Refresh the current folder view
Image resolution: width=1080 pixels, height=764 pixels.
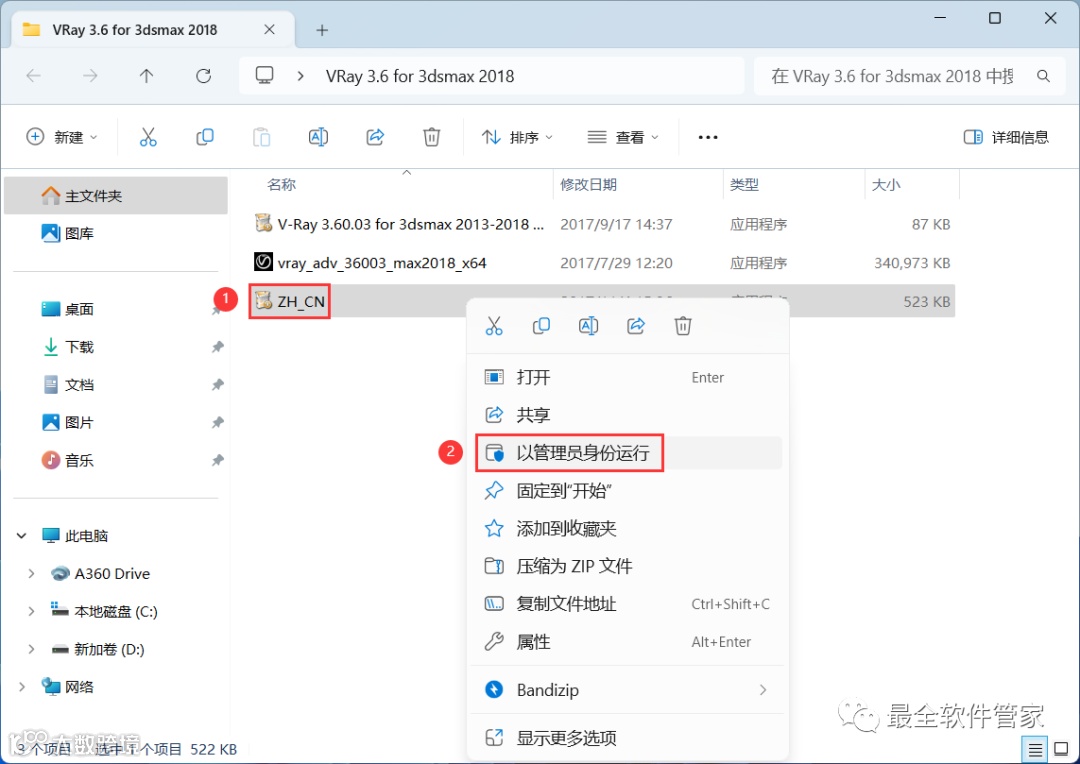203,76
